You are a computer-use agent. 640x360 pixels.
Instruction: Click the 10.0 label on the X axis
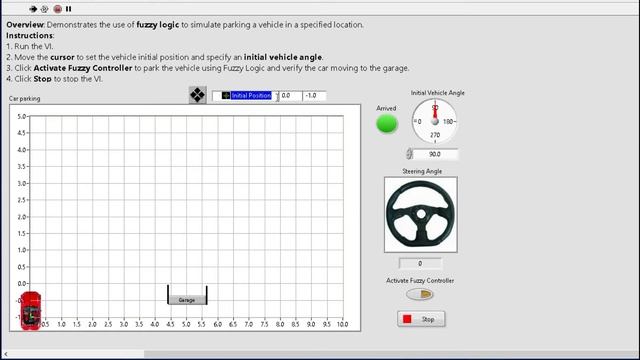click(x=342, y=324)
